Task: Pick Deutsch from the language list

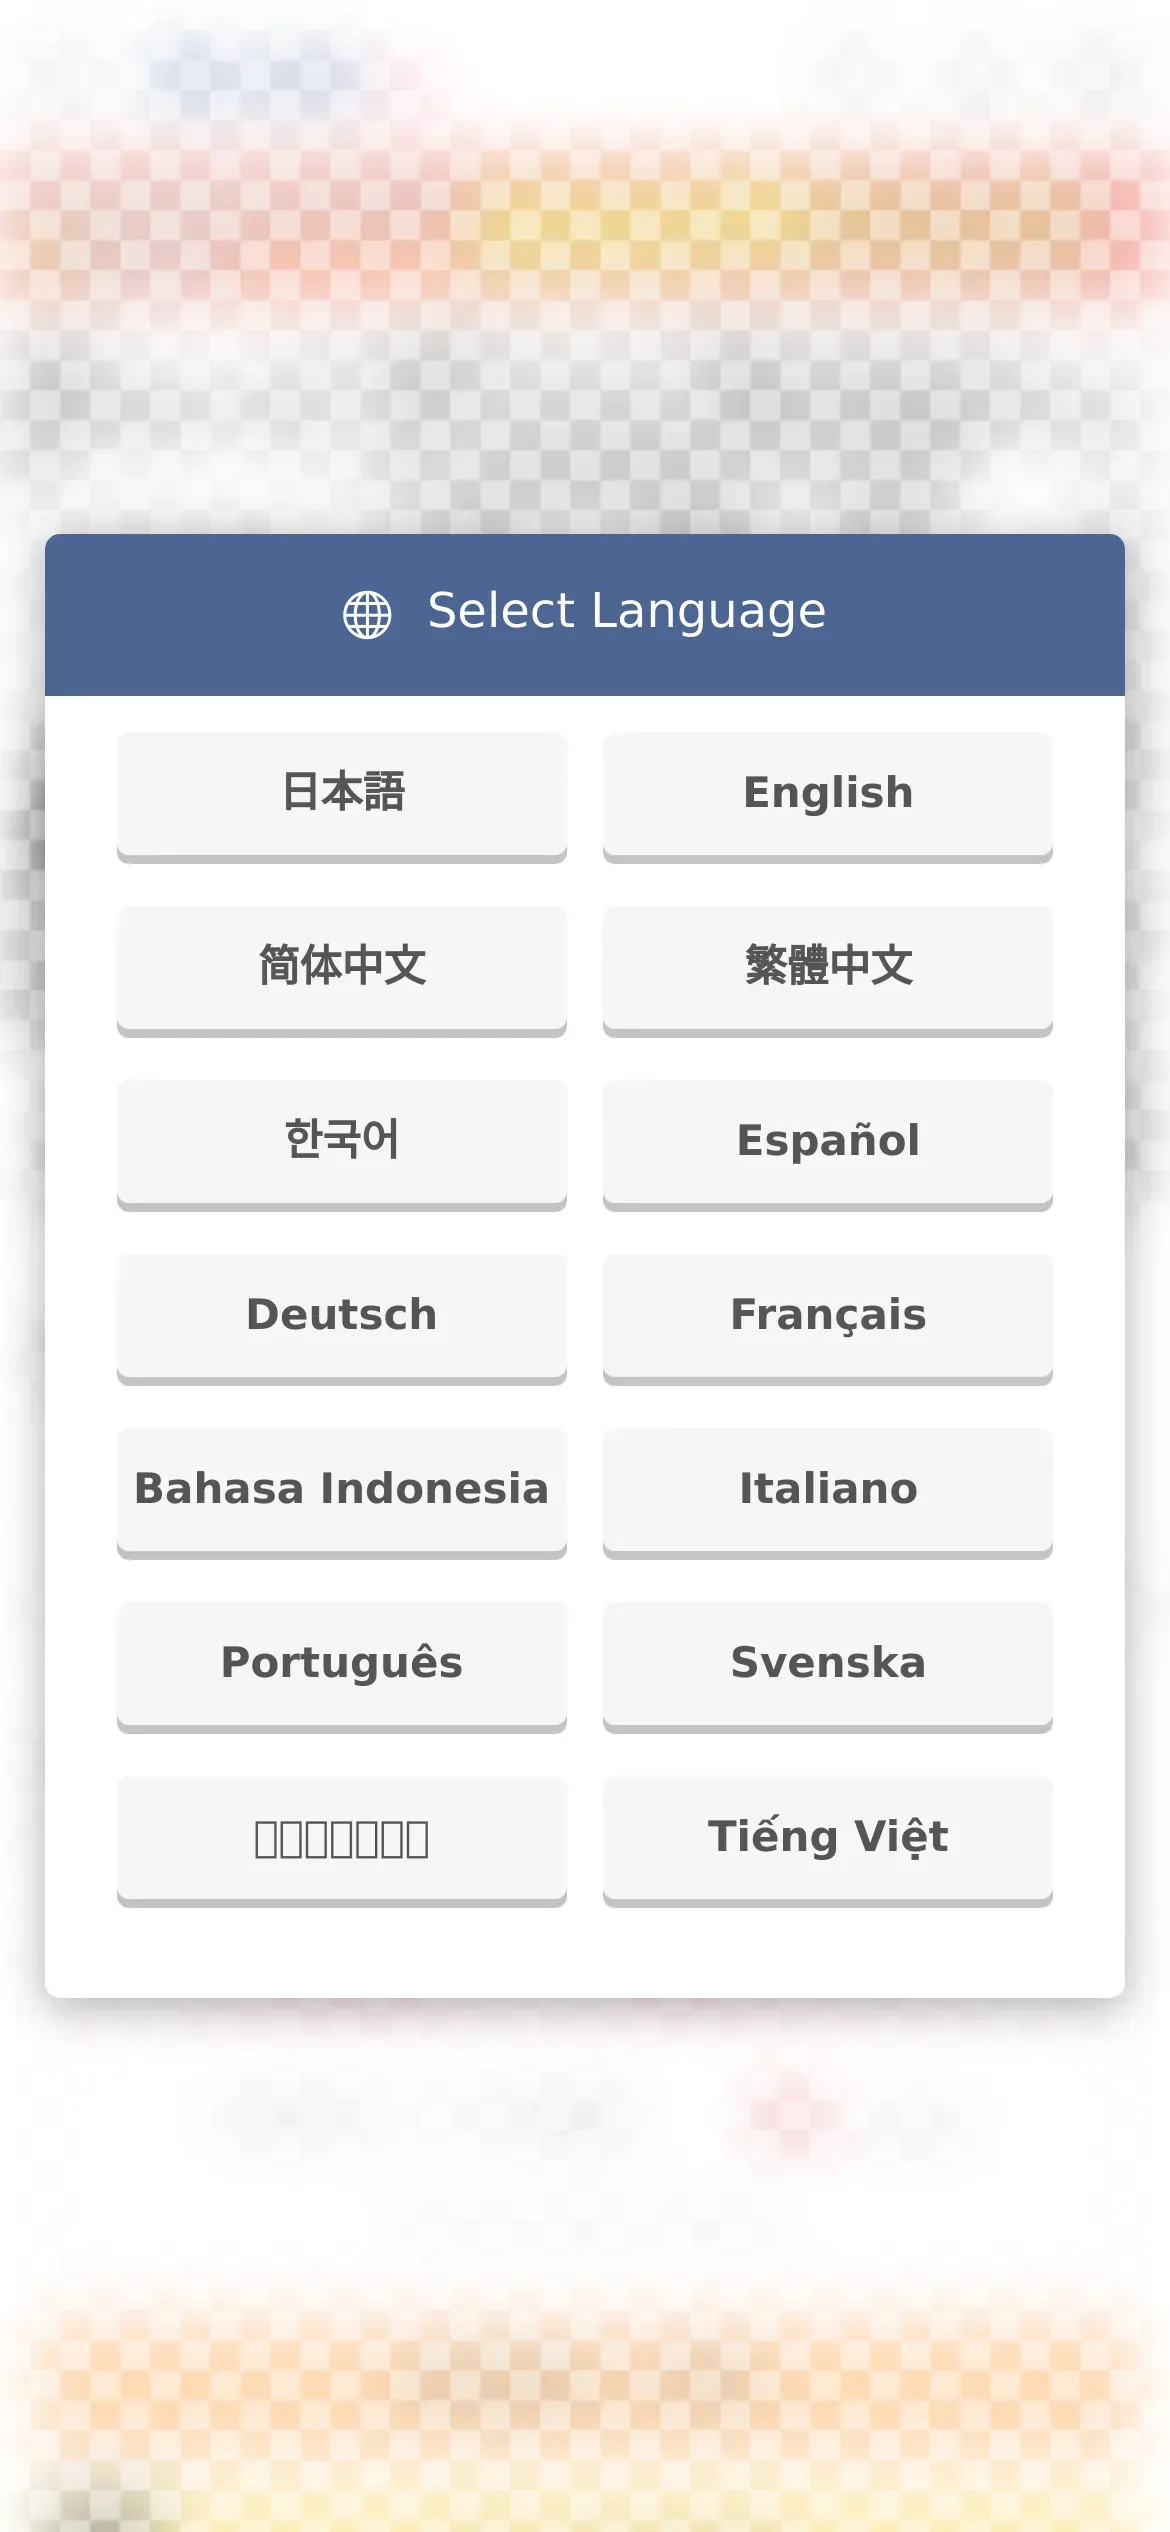Action: point(342,1319)
